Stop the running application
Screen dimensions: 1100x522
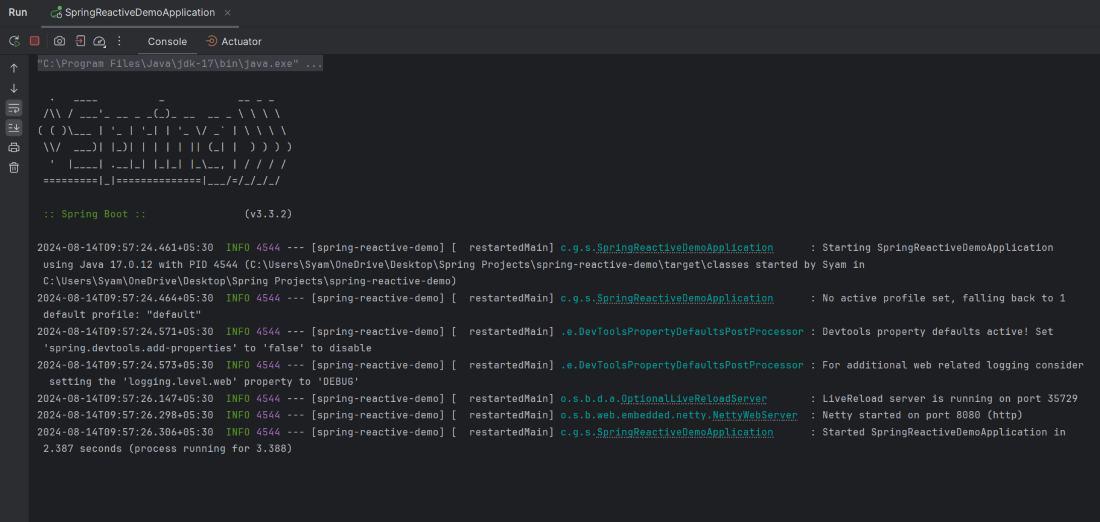(x=34, y=41)
